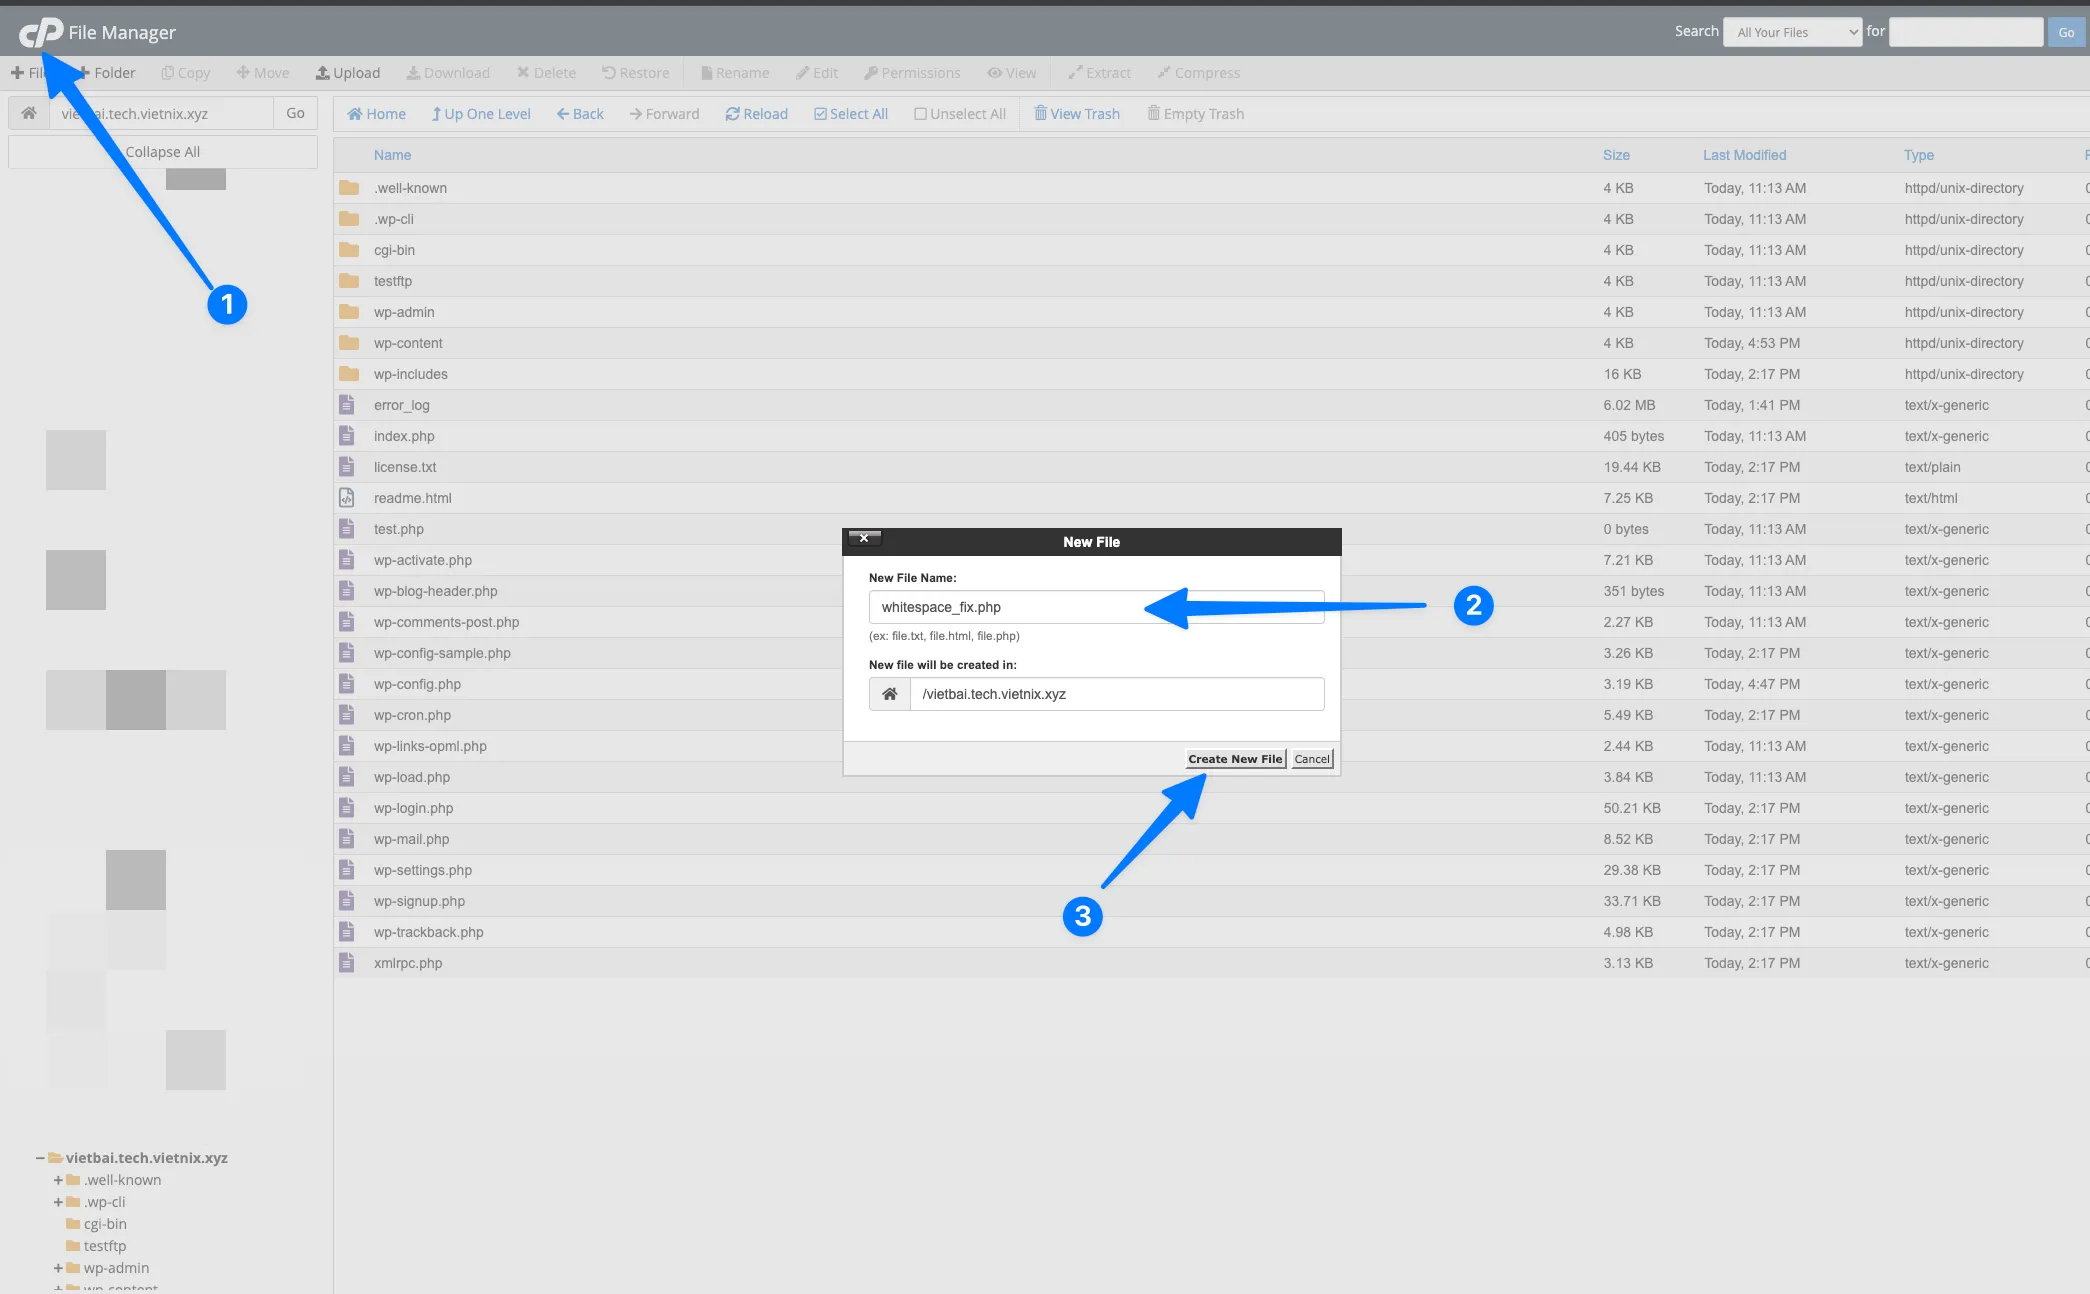Extract an archive using the Extract icon
2090x1294 pixels.
pyautogui.click(x=1099, y=72)
